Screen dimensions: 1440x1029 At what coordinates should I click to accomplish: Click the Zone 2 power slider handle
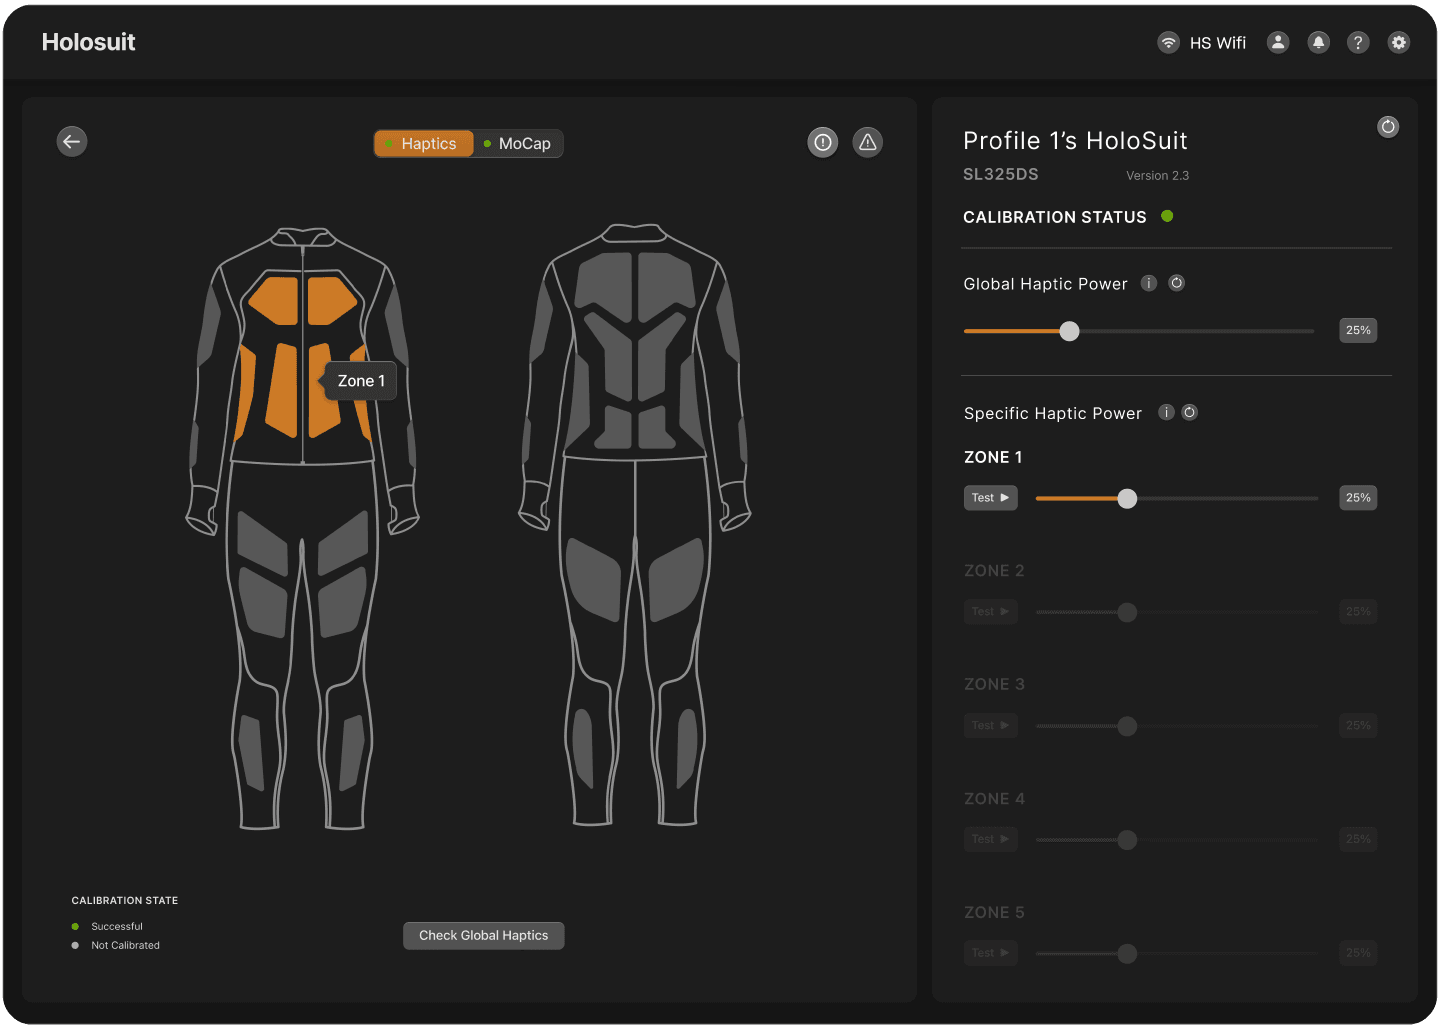coord(1127,612)
